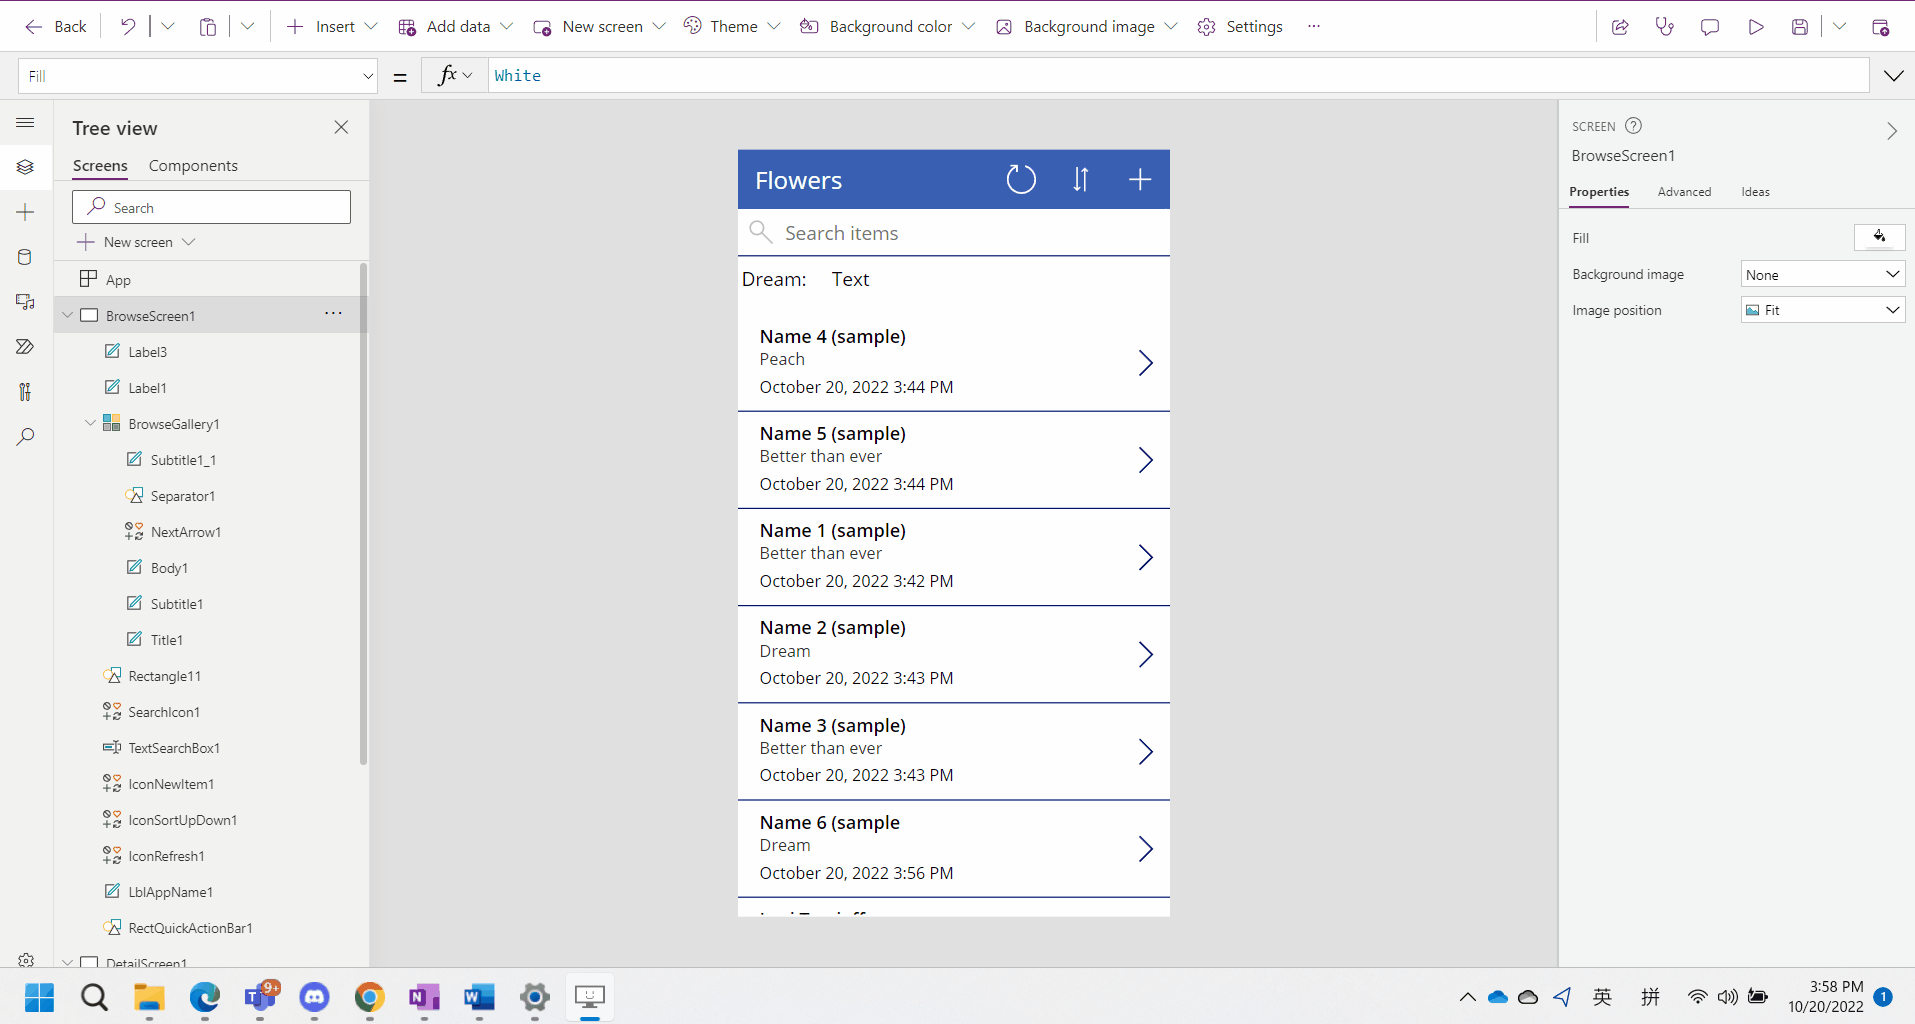Preview the app with the play icon

1757,27
